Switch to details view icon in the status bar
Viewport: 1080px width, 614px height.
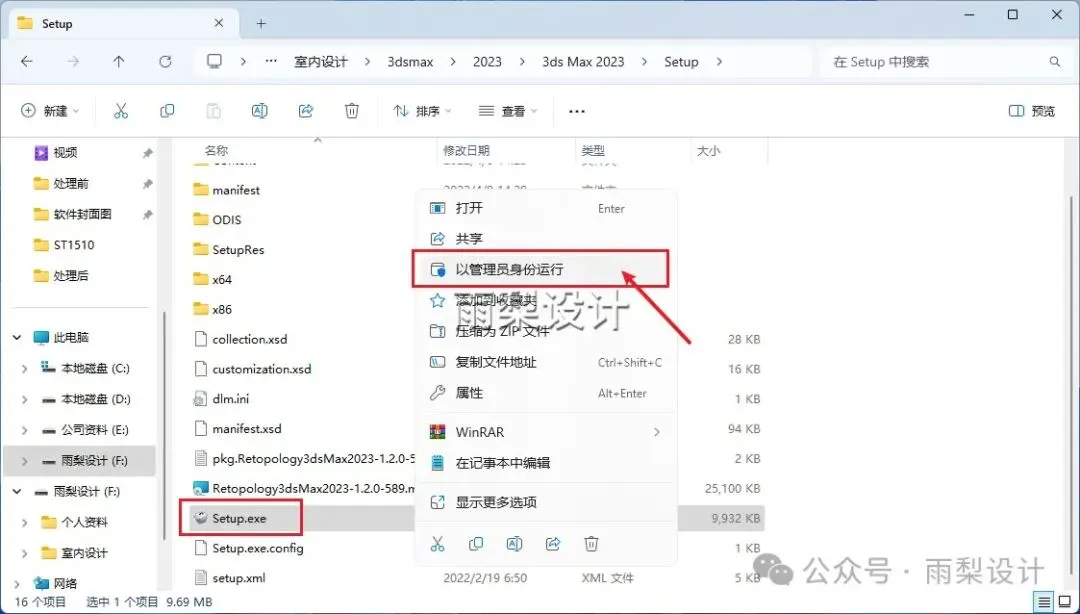point(1044,602)
